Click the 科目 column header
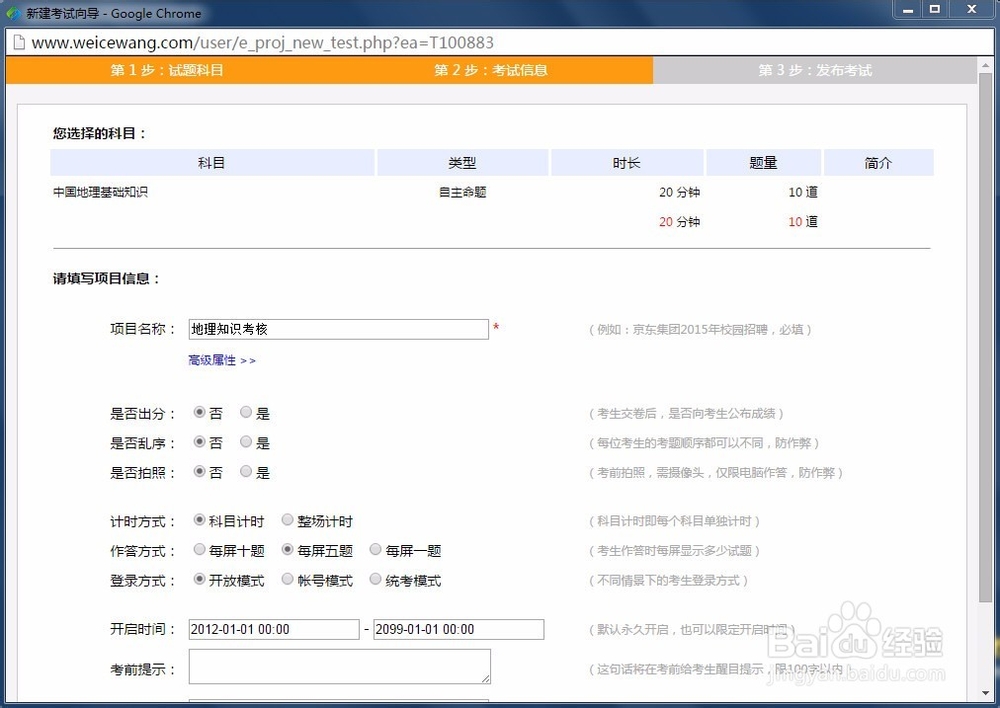Viewport: 1000px width, 708px height. coord(212,162)
